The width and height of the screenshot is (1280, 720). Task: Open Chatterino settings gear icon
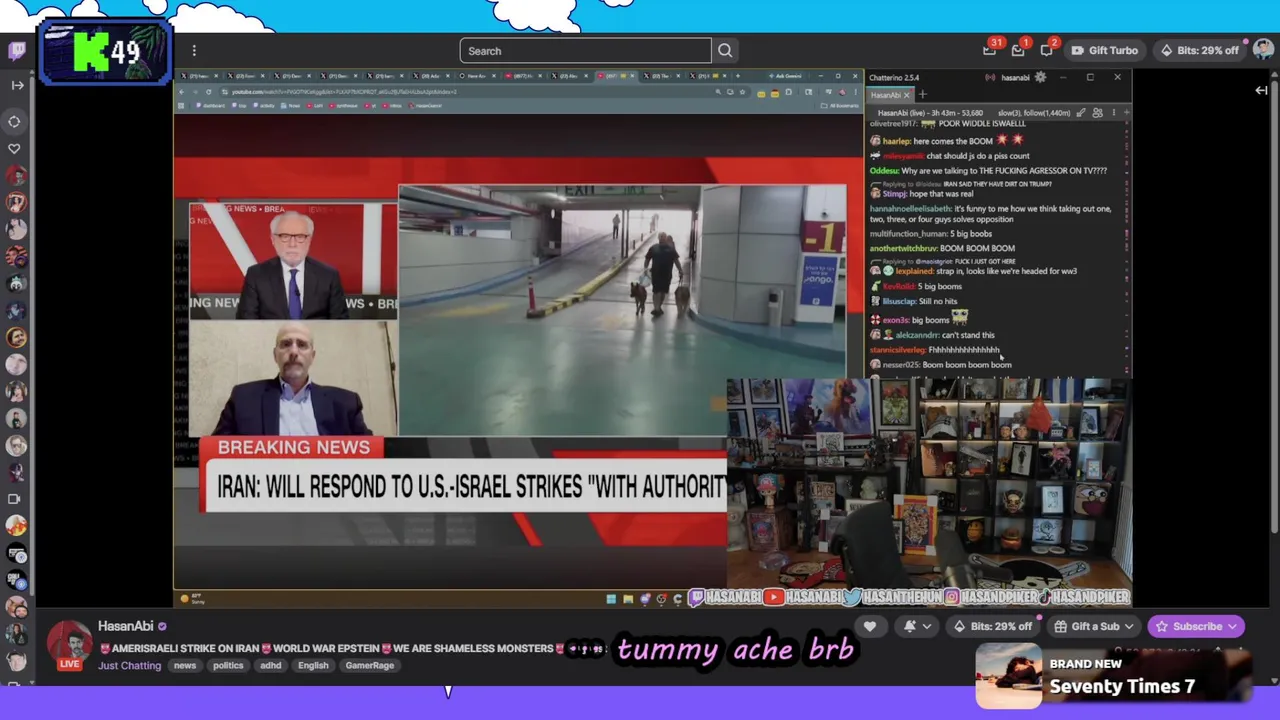point(1040,77)
